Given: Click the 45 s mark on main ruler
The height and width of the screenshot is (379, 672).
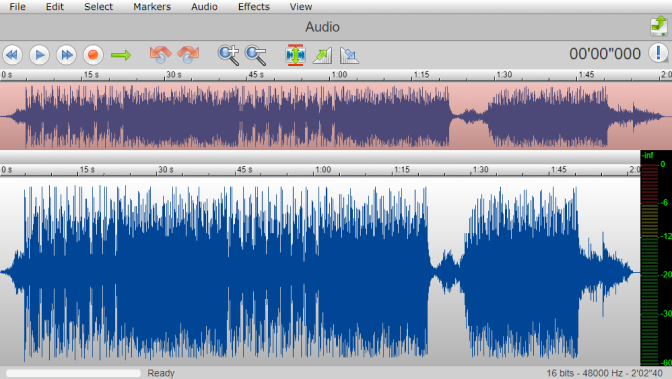Looking at the screenshot, I should pos(244,170).
